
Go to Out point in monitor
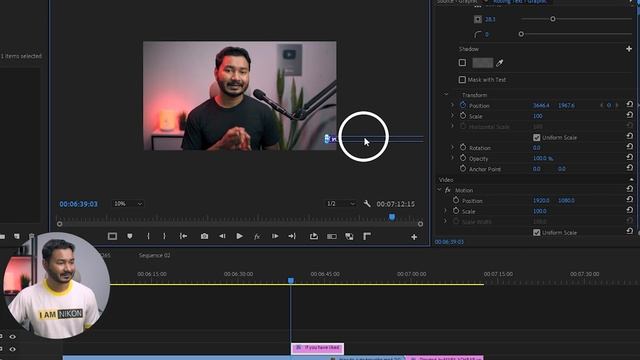292,236
